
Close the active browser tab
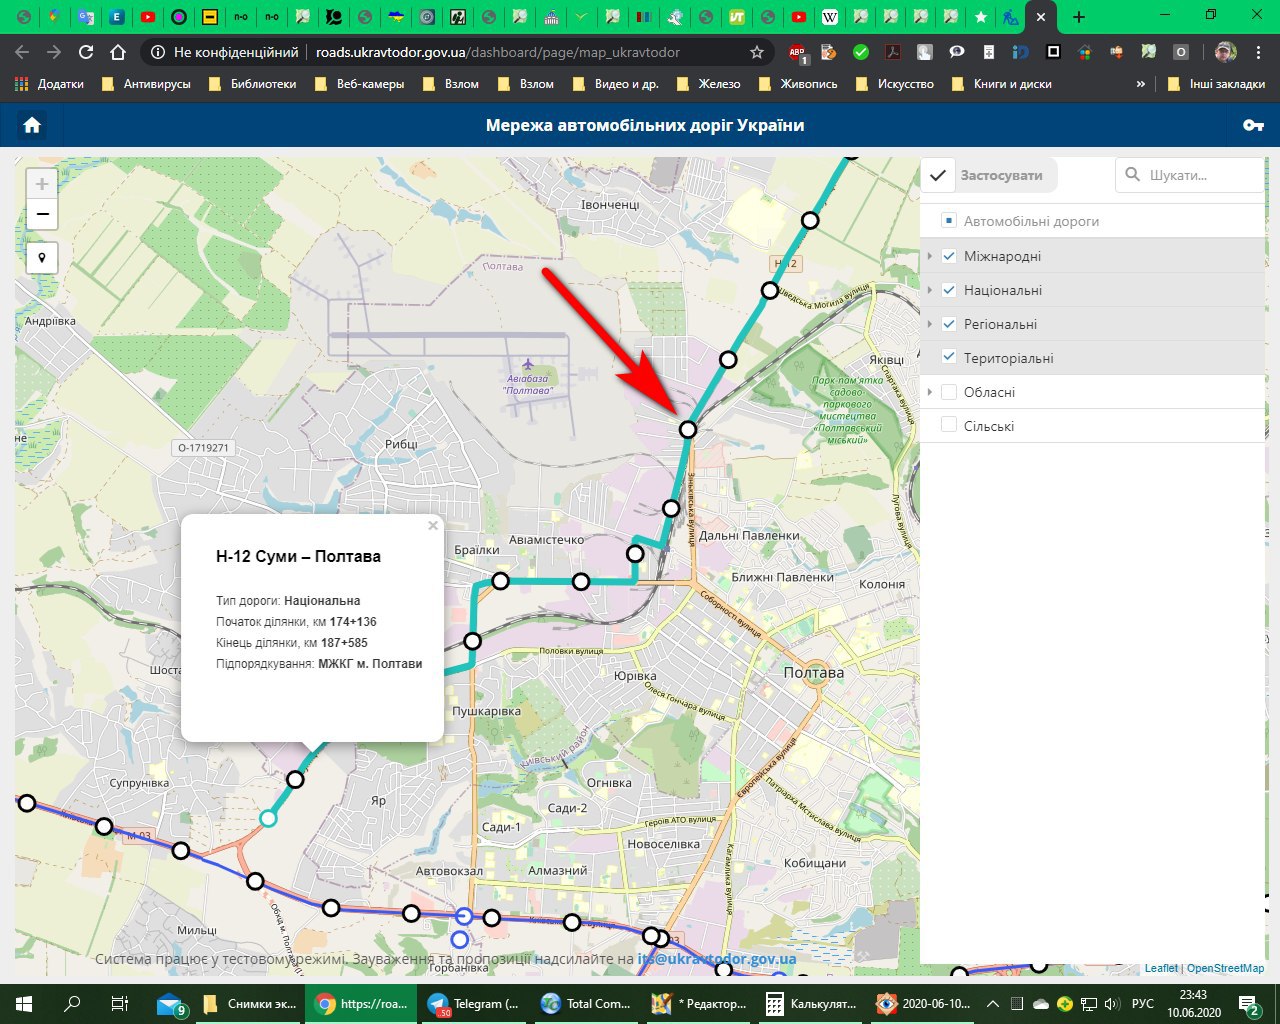pyautogui.click(x=1041, y=17)
